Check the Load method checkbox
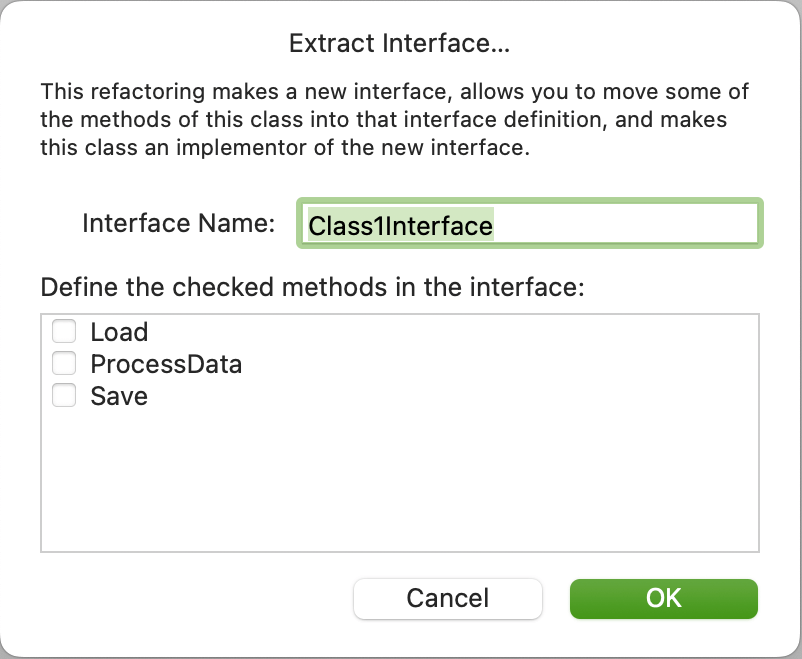The height and width of the screenshot is (659, 802). (x=64, y=332)
